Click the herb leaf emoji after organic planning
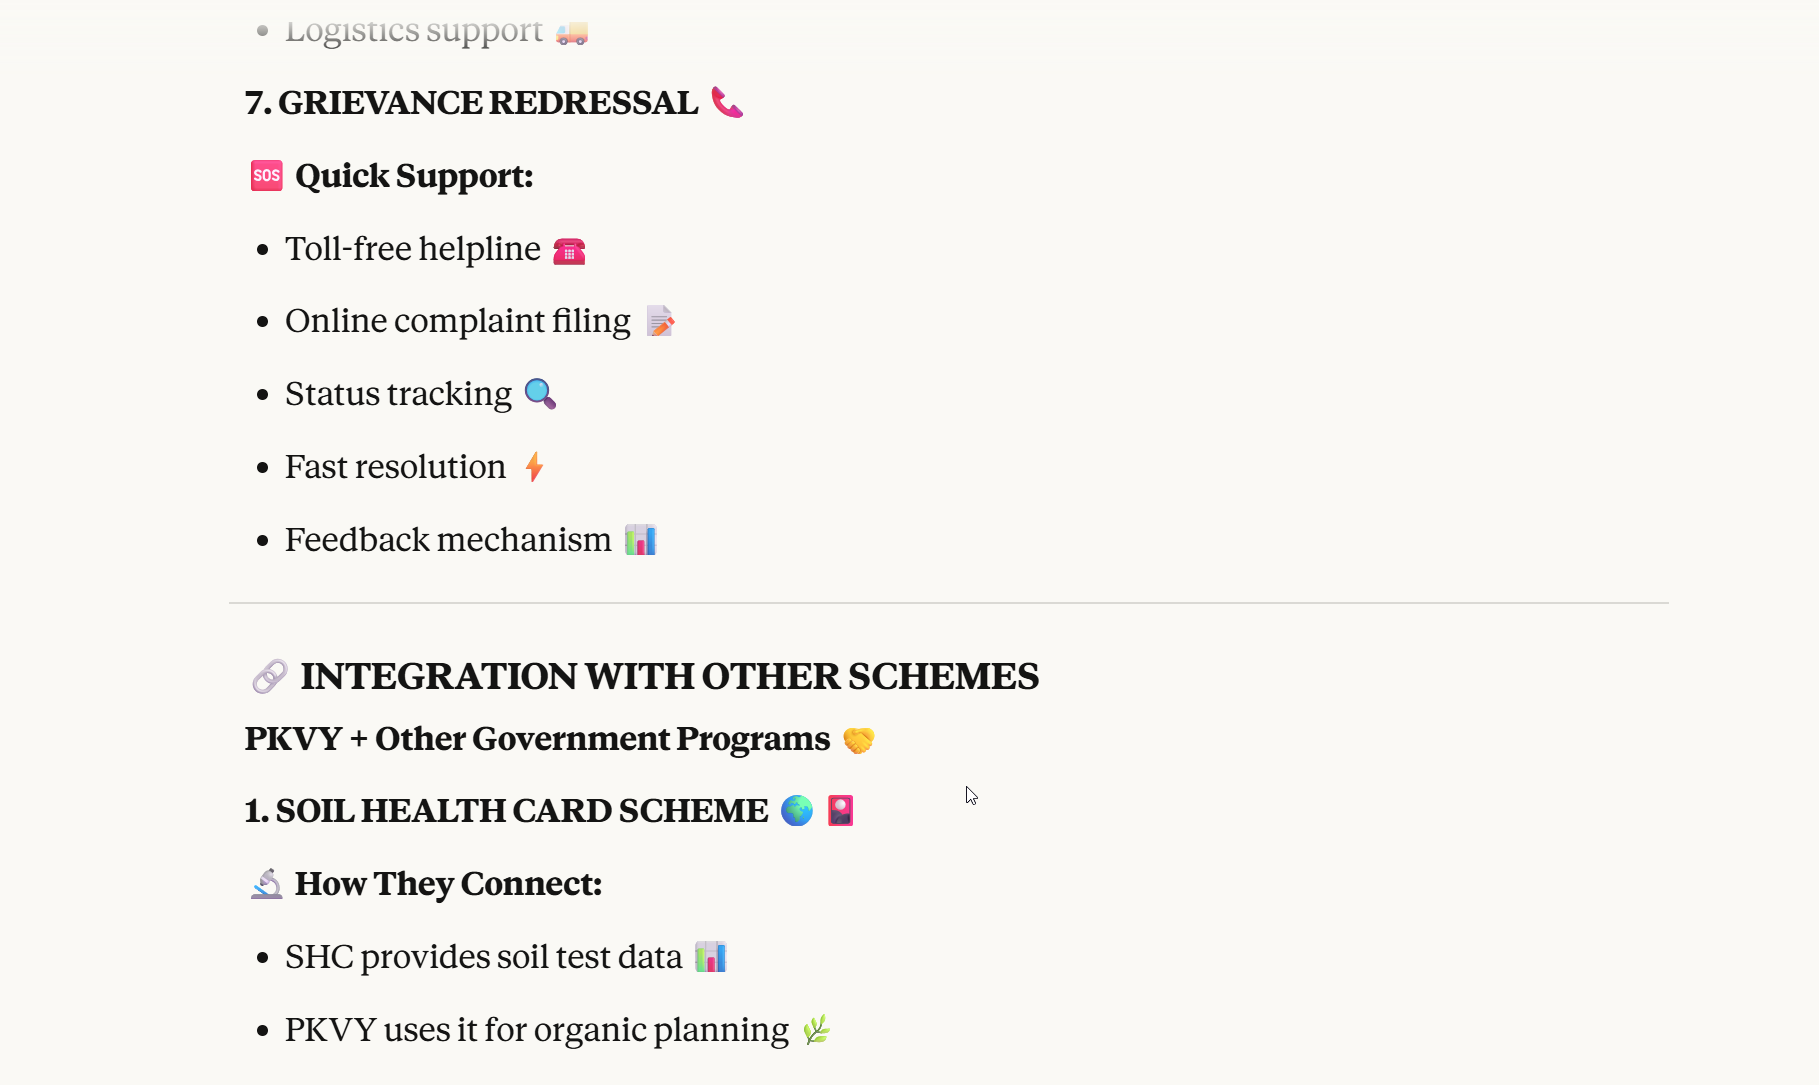This screenshot has height=1085, width=1819. coord(817,1030)
